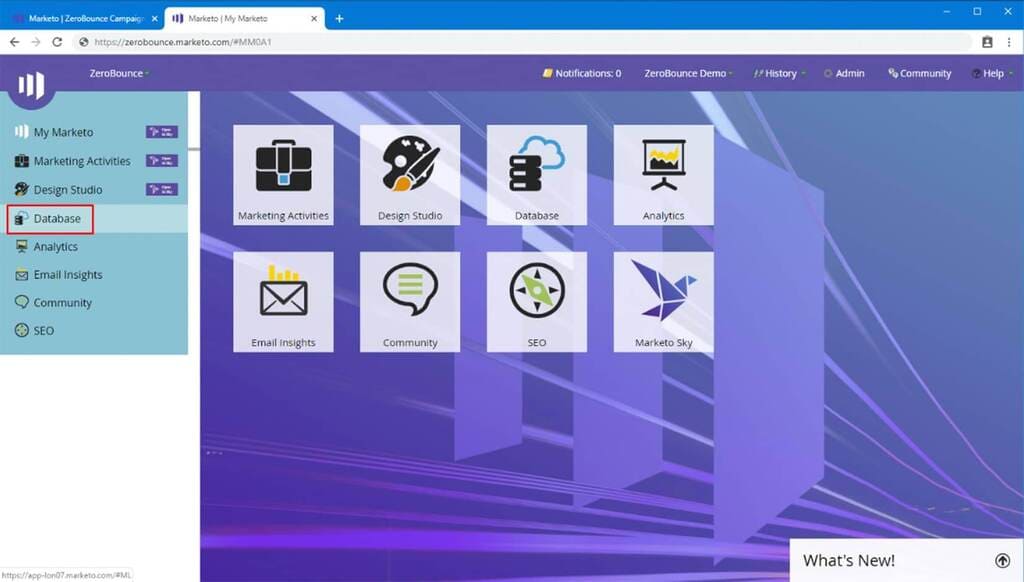
Task: Click the URL address bar
Action: [x=521, y=42]
